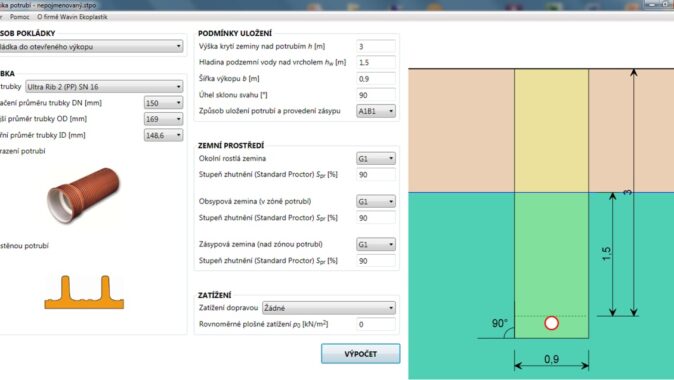Expand the Okolní rostlá zemina G1 dropdown
The width and height of the screenshot is (674, 380).
coord(376,159)
